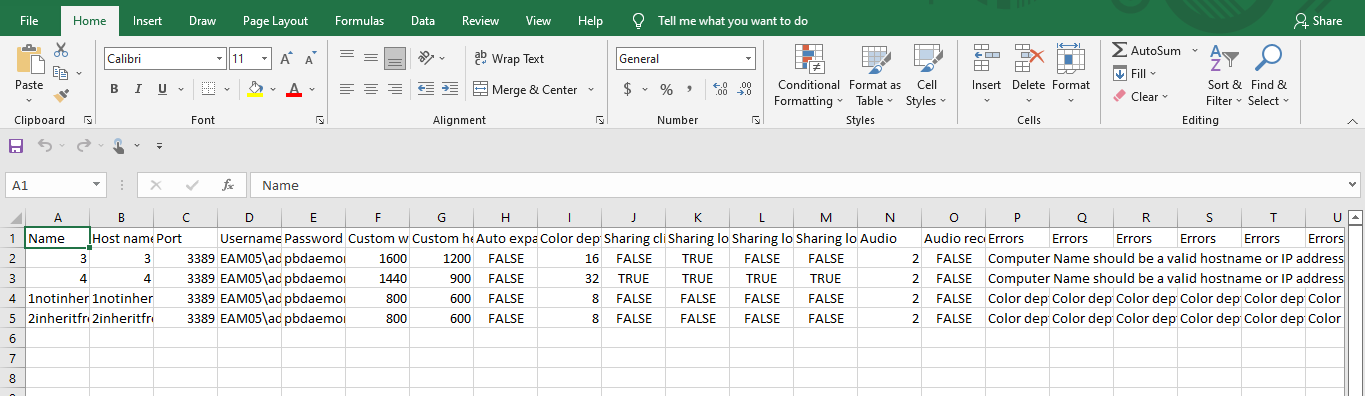The height and width of the screenshot is (396, 1365).
Task: Click Increase Font Size icon
Action: (x=287, y=59)
